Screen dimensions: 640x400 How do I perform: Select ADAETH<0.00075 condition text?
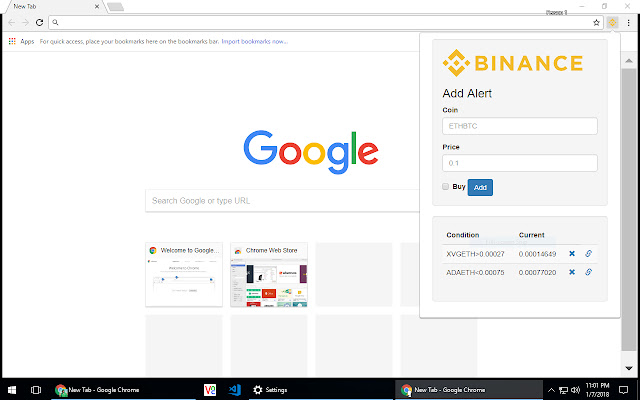475,272
